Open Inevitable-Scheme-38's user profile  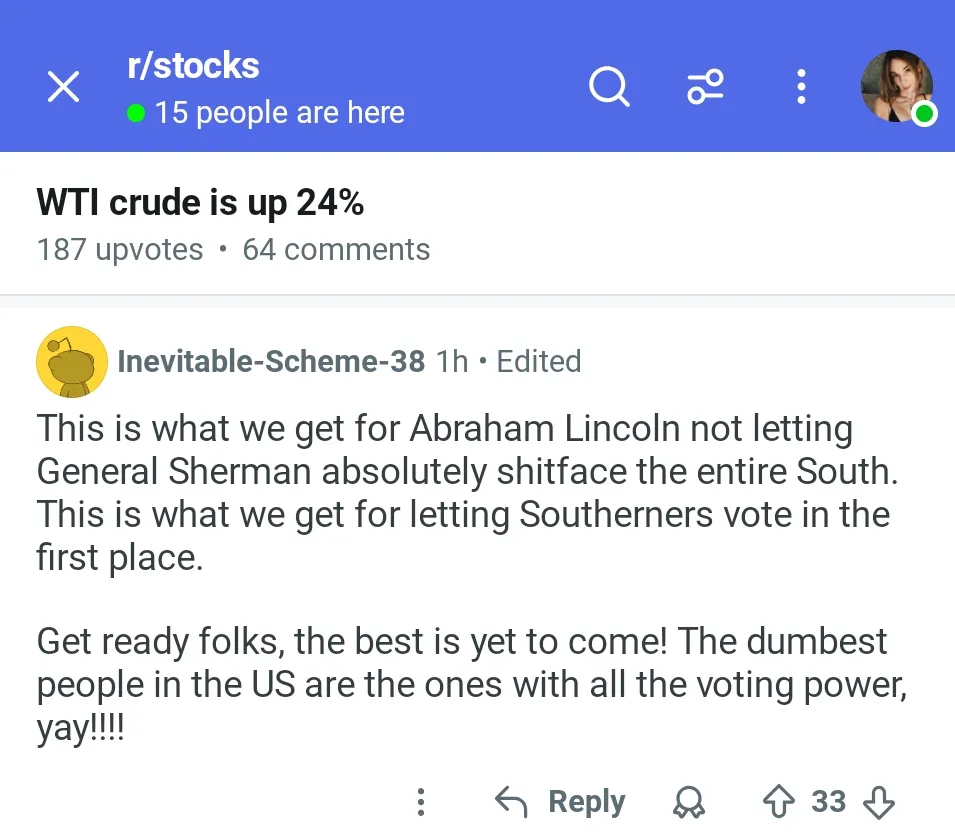(x=270, y=361)
